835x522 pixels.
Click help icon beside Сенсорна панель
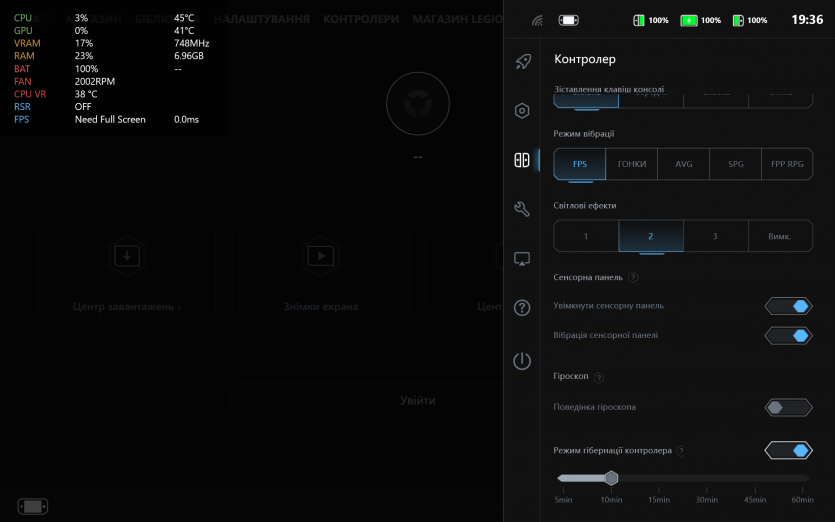(x=633, y=277)
